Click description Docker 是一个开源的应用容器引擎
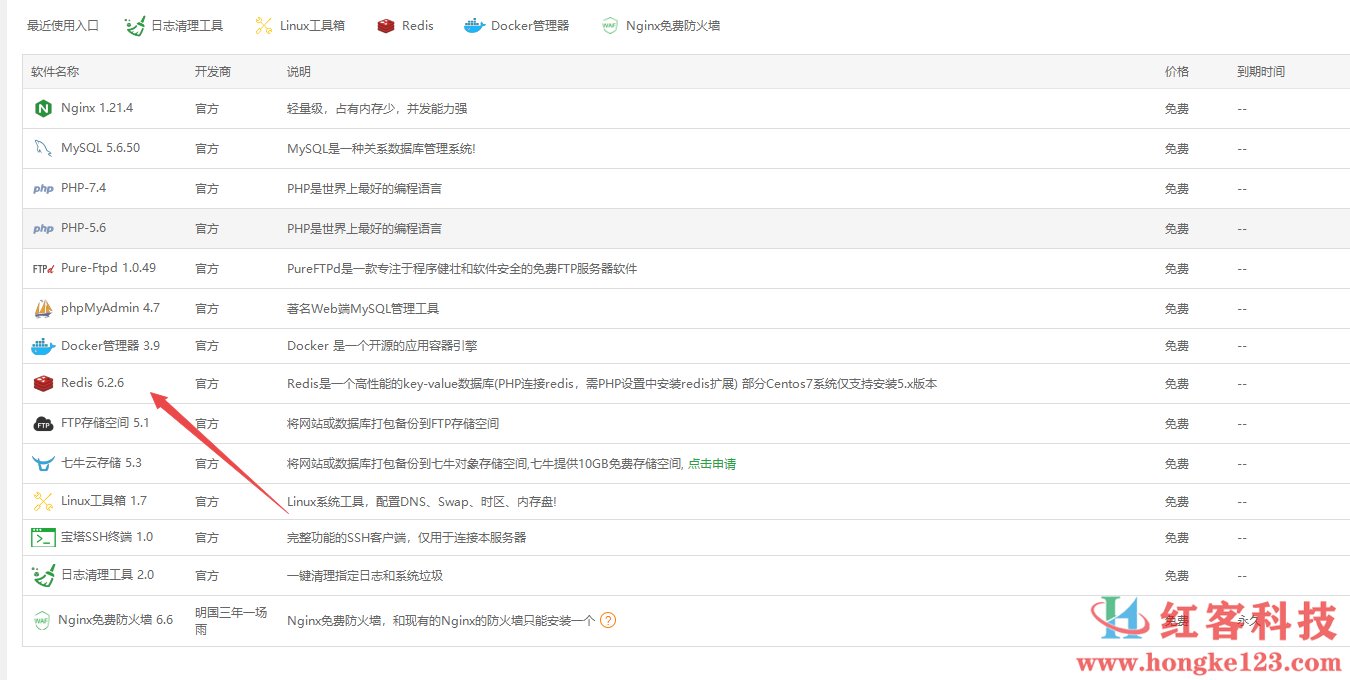 point(382,346)
